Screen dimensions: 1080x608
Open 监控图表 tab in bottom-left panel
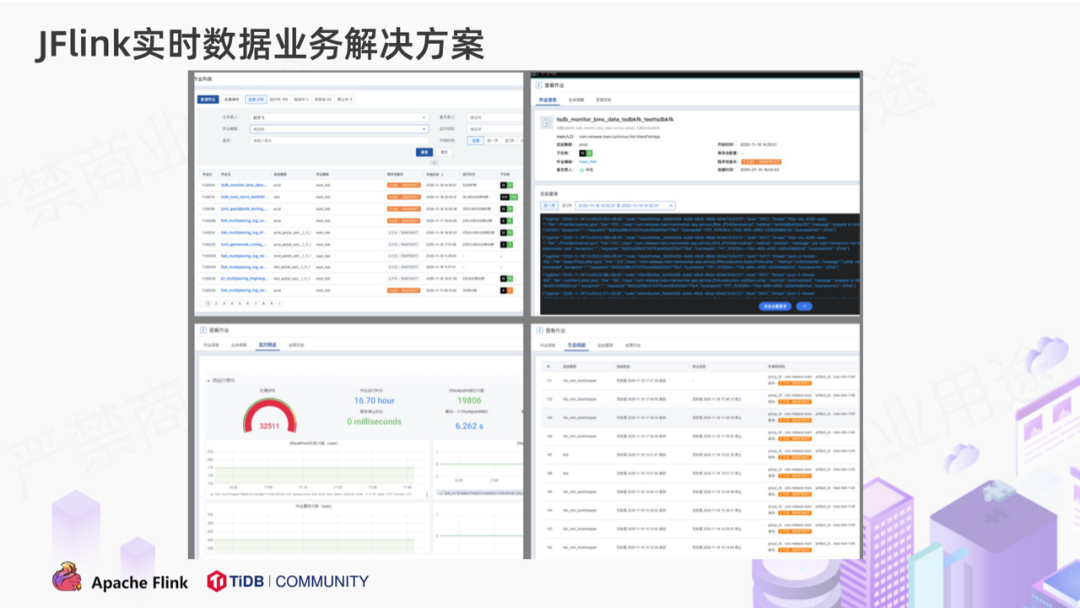click(x=267, y=345)
